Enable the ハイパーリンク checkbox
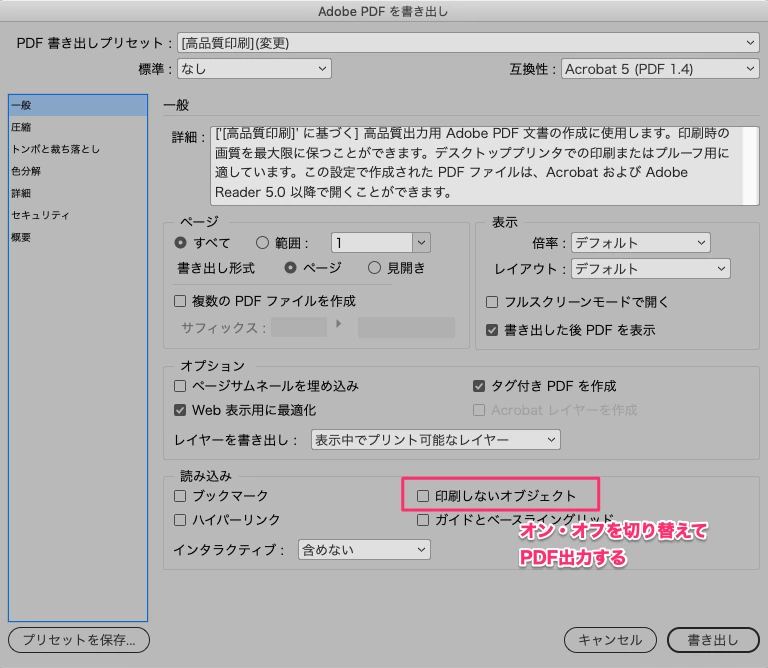 pyautogui.click(x=180, y=520)
